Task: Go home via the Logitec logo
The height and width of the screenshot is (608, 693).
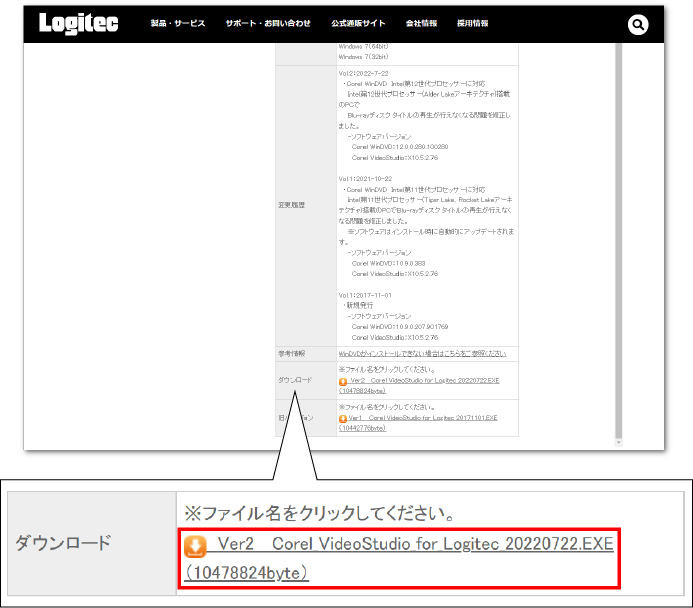Action: click(79, 23)
